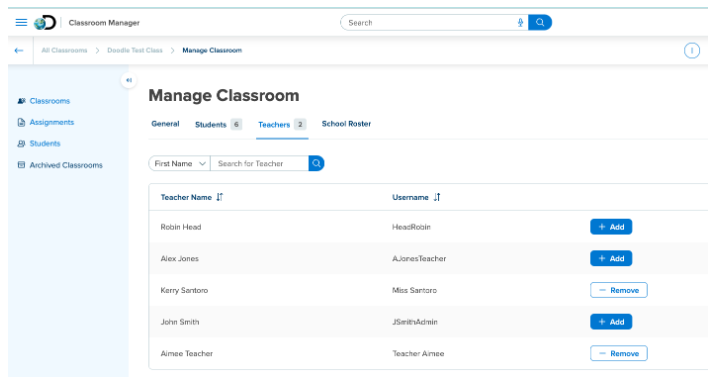Image resolution: width=722 pixels, height=381 pixels.
Task: Select the General tab
Action: tap(165, 124)
